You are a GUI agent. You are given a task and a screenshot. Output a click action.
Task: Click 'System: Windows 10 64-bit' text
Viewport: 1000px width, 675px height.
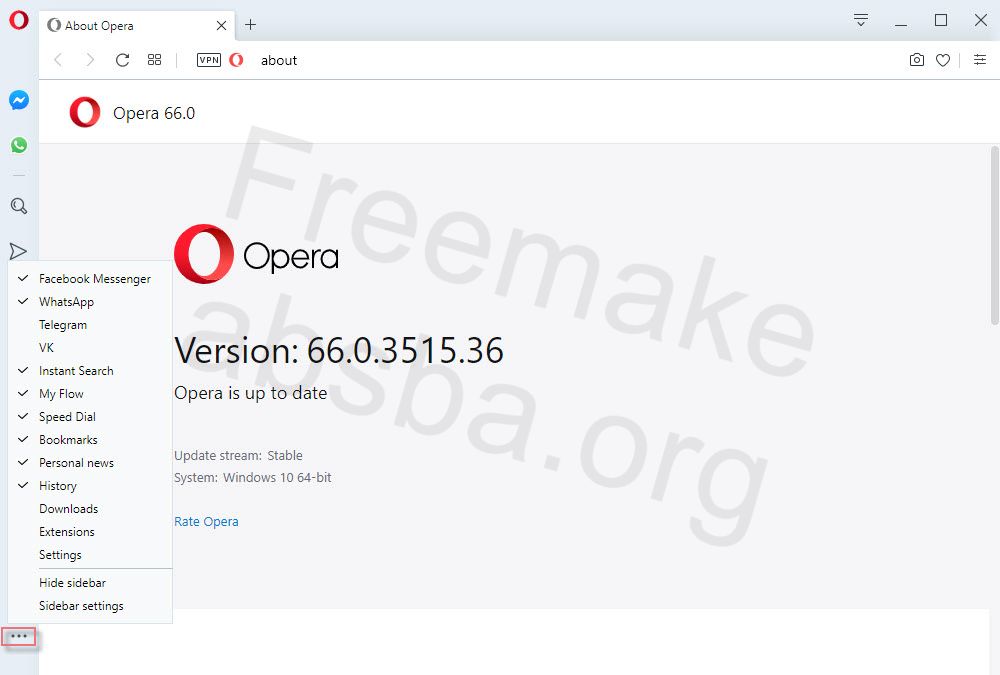[253, 477]
